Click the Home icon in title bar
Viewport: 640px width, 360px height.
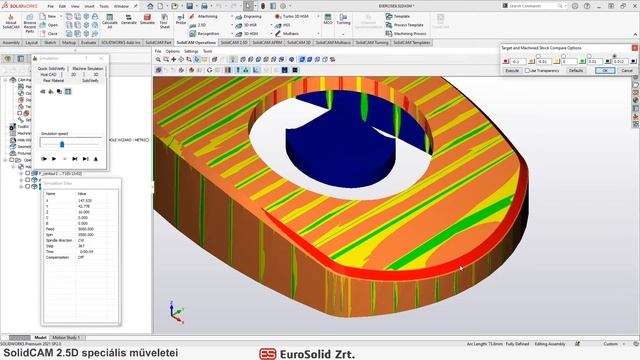pos(150,6)
